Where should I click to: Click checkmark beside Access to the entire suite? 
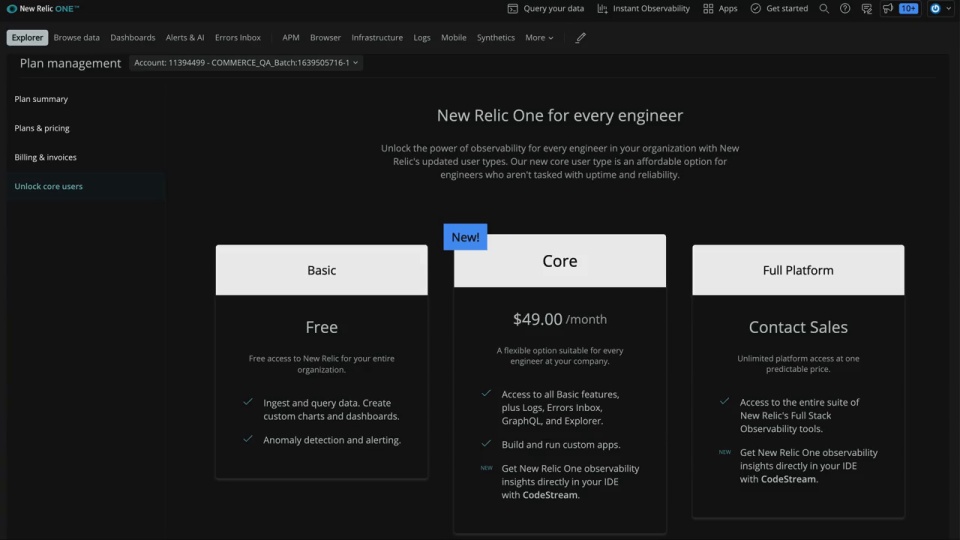coord(724,401)
